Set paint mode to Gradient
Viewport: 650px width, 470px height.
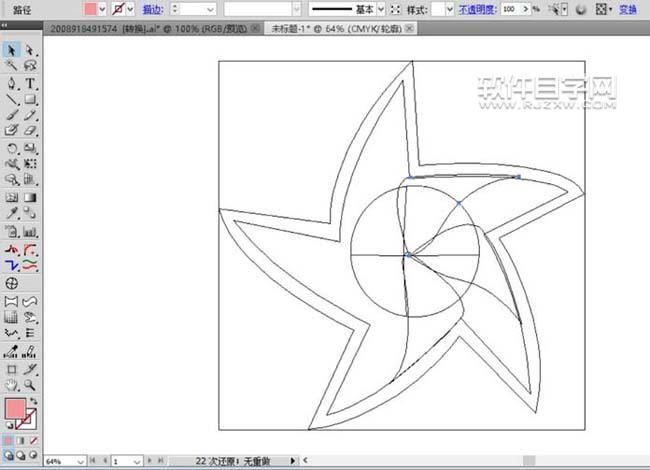pos(20,440)
